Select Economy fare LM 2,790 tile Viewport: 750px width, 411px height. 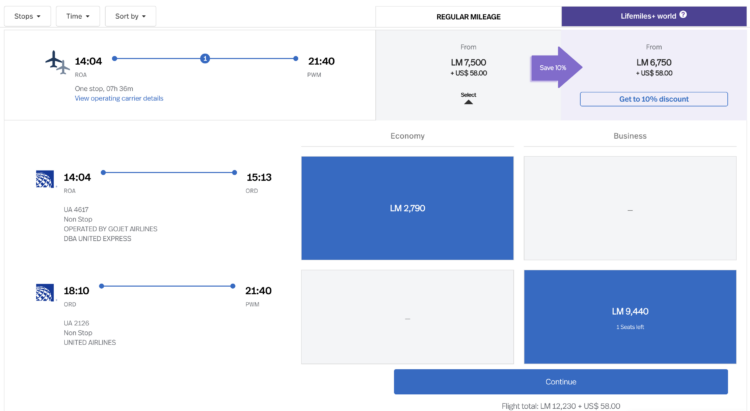[407, 208]
